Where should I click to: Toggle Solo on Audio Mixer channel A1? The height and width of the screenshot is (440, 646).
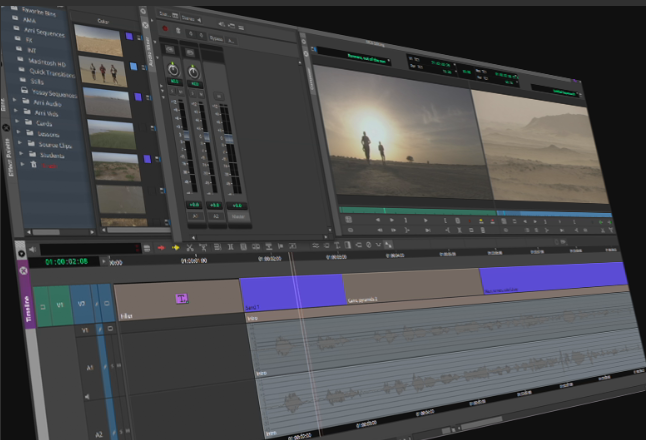(x=173, y=91)
